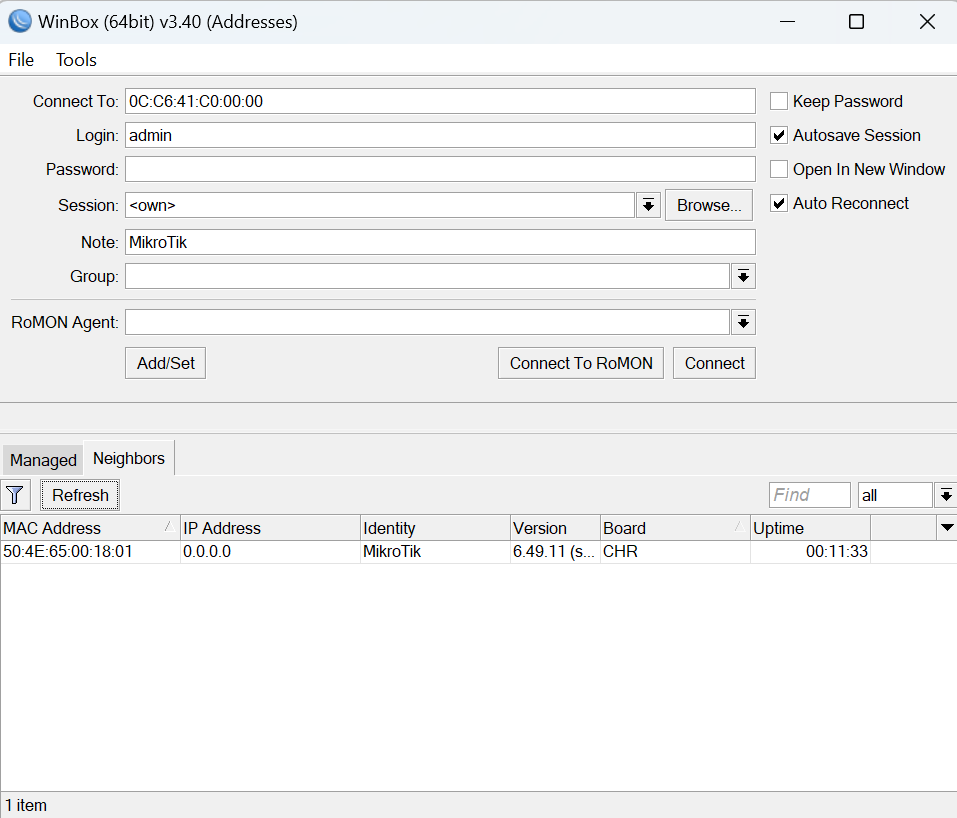Select MAC address 50:4E:65:00:18:01 cell

pyautogui.click(x=90, y=552)
